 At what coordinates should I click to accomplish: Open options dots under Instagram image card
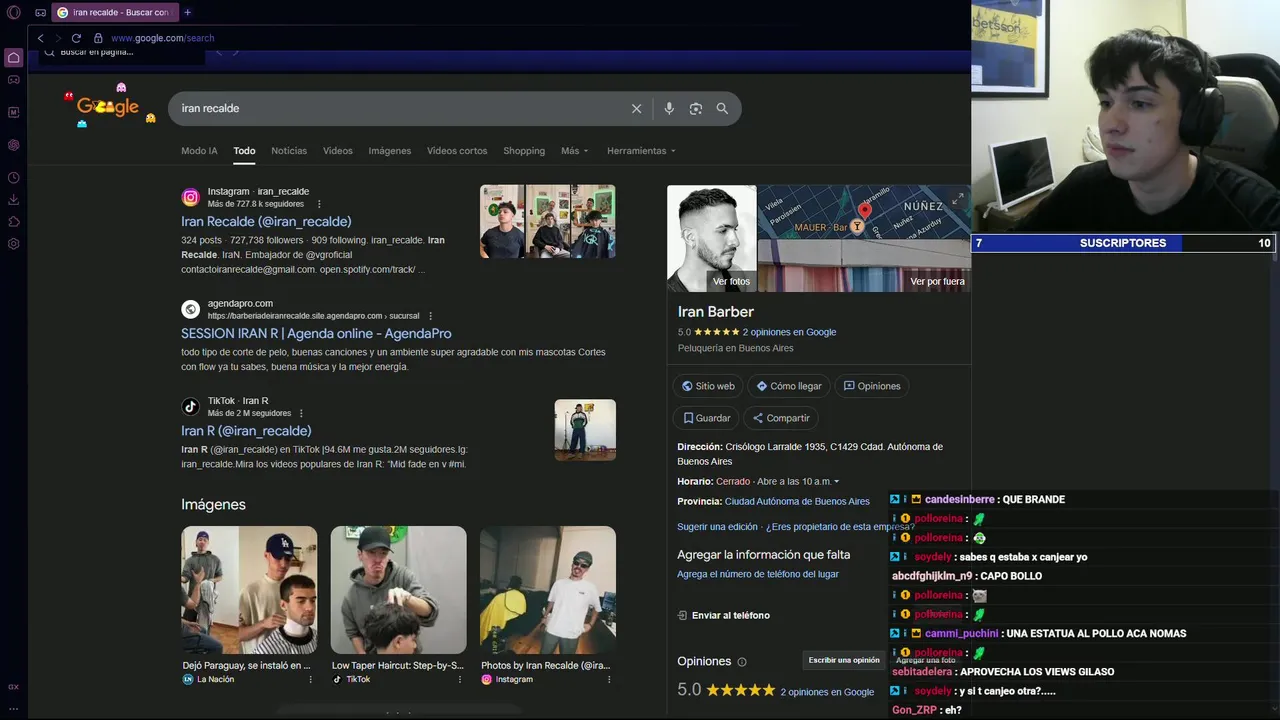click(x=608, y=679)
